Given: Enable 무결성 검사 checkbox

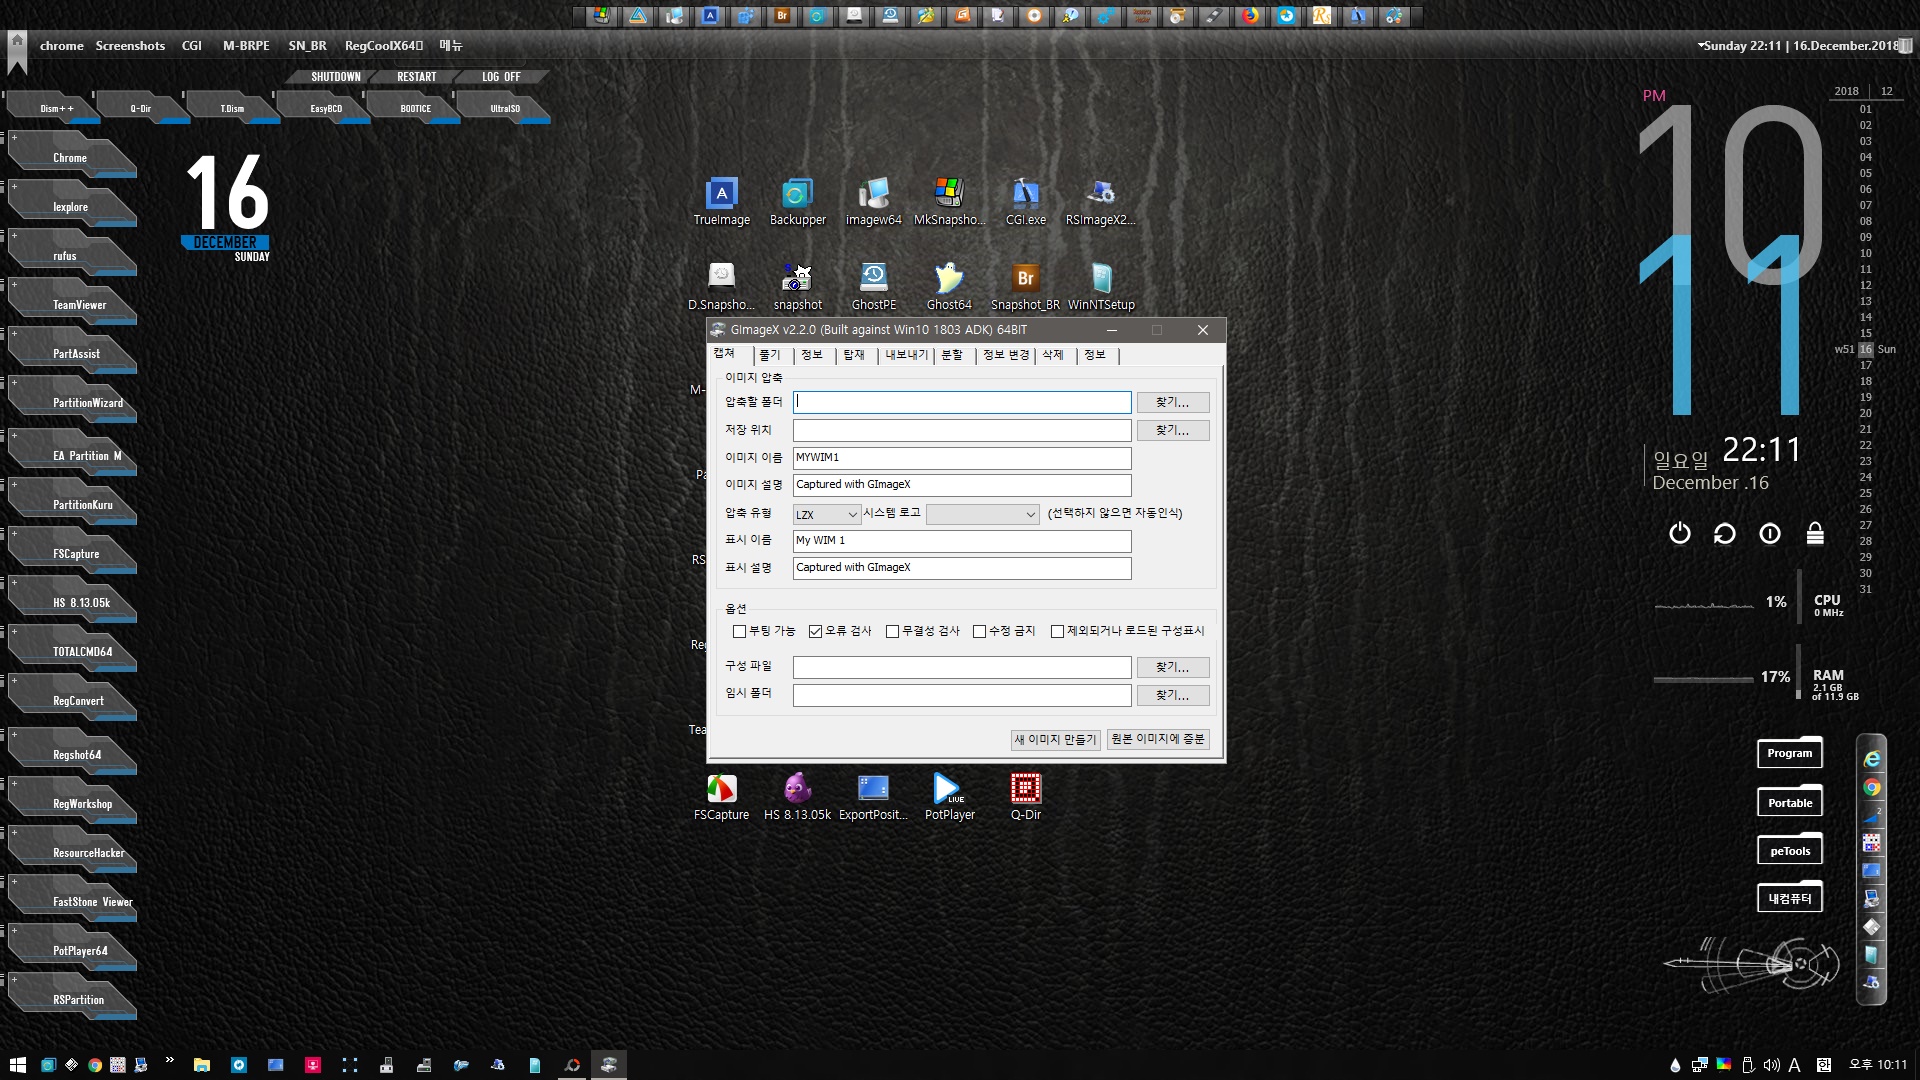Looking at the screenshot, I should pyautogui.click(x=892, y=631).
